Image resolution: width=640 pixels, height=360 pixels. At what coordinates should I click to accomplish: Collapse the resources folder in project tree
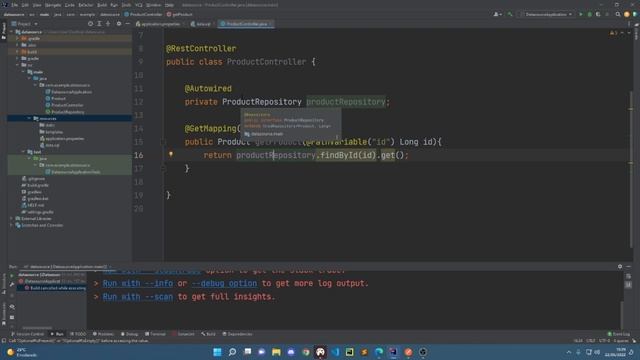click(x=29, y=118)
